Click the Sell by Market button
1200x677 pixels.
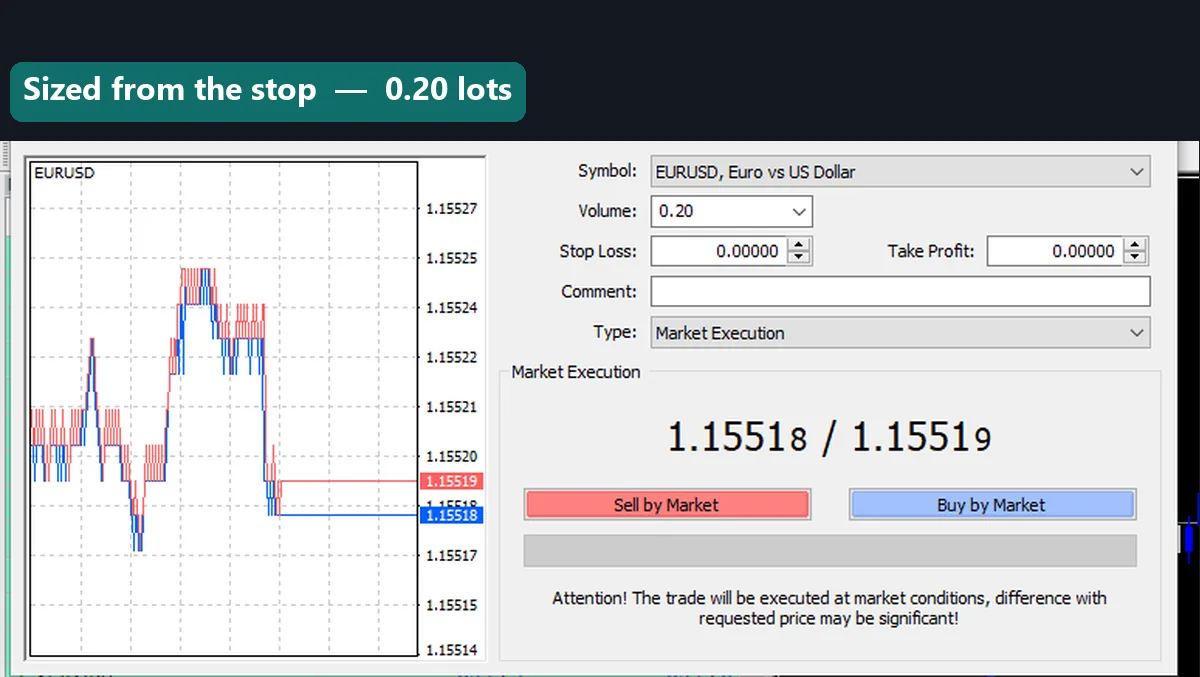point(666,505)
